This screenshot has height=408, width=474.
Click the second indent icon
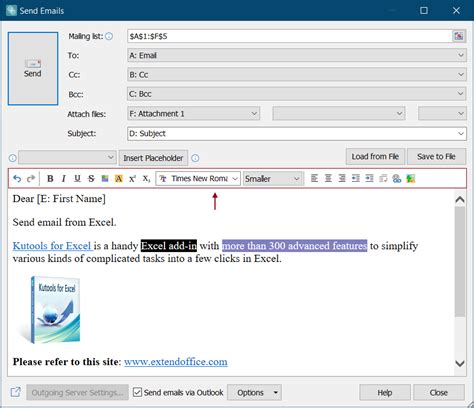click(x=369, y=179)
